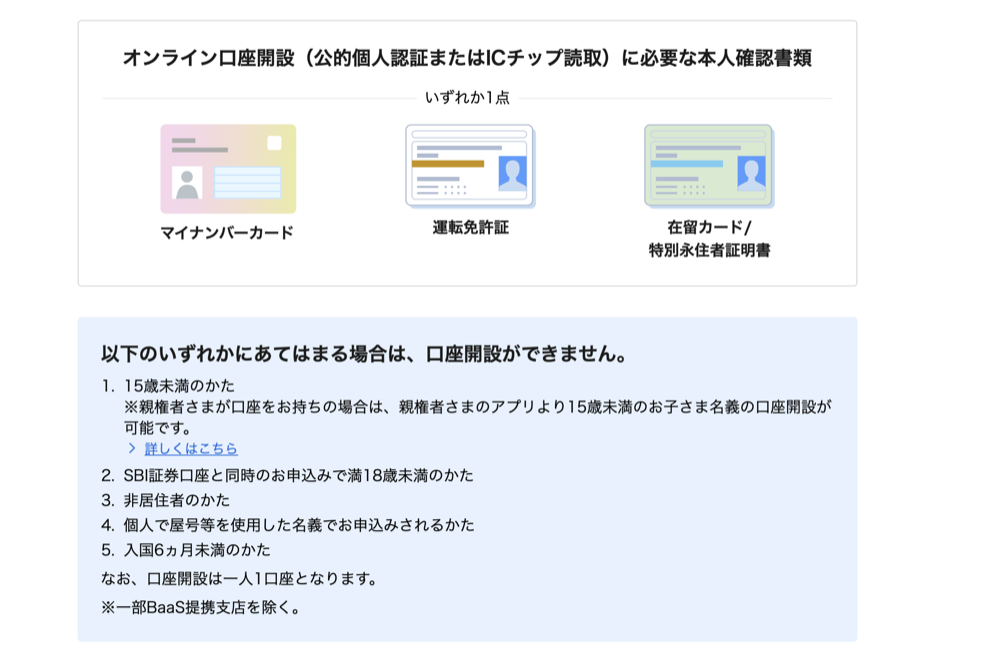This screenshot has height=658, width=1000.
Task: Click list item 非居住者のかた
Action: [x=177, y=501]
